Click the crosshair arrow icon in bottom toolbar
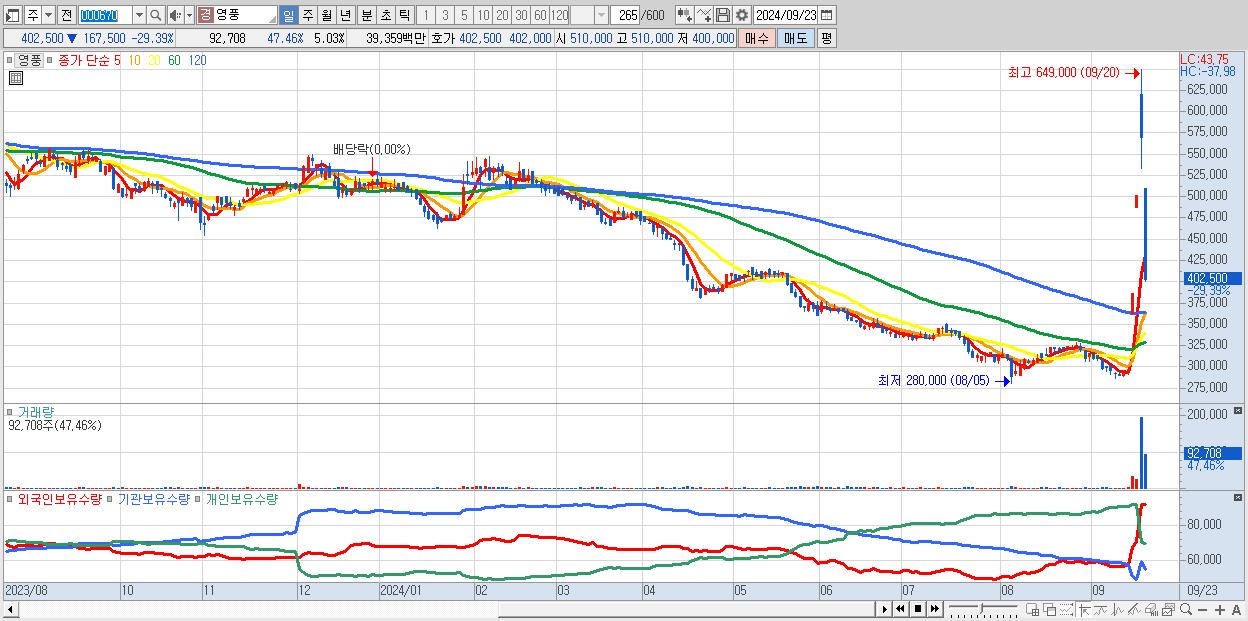This screenshot has height=621, width=1248. click(1084, 609)
